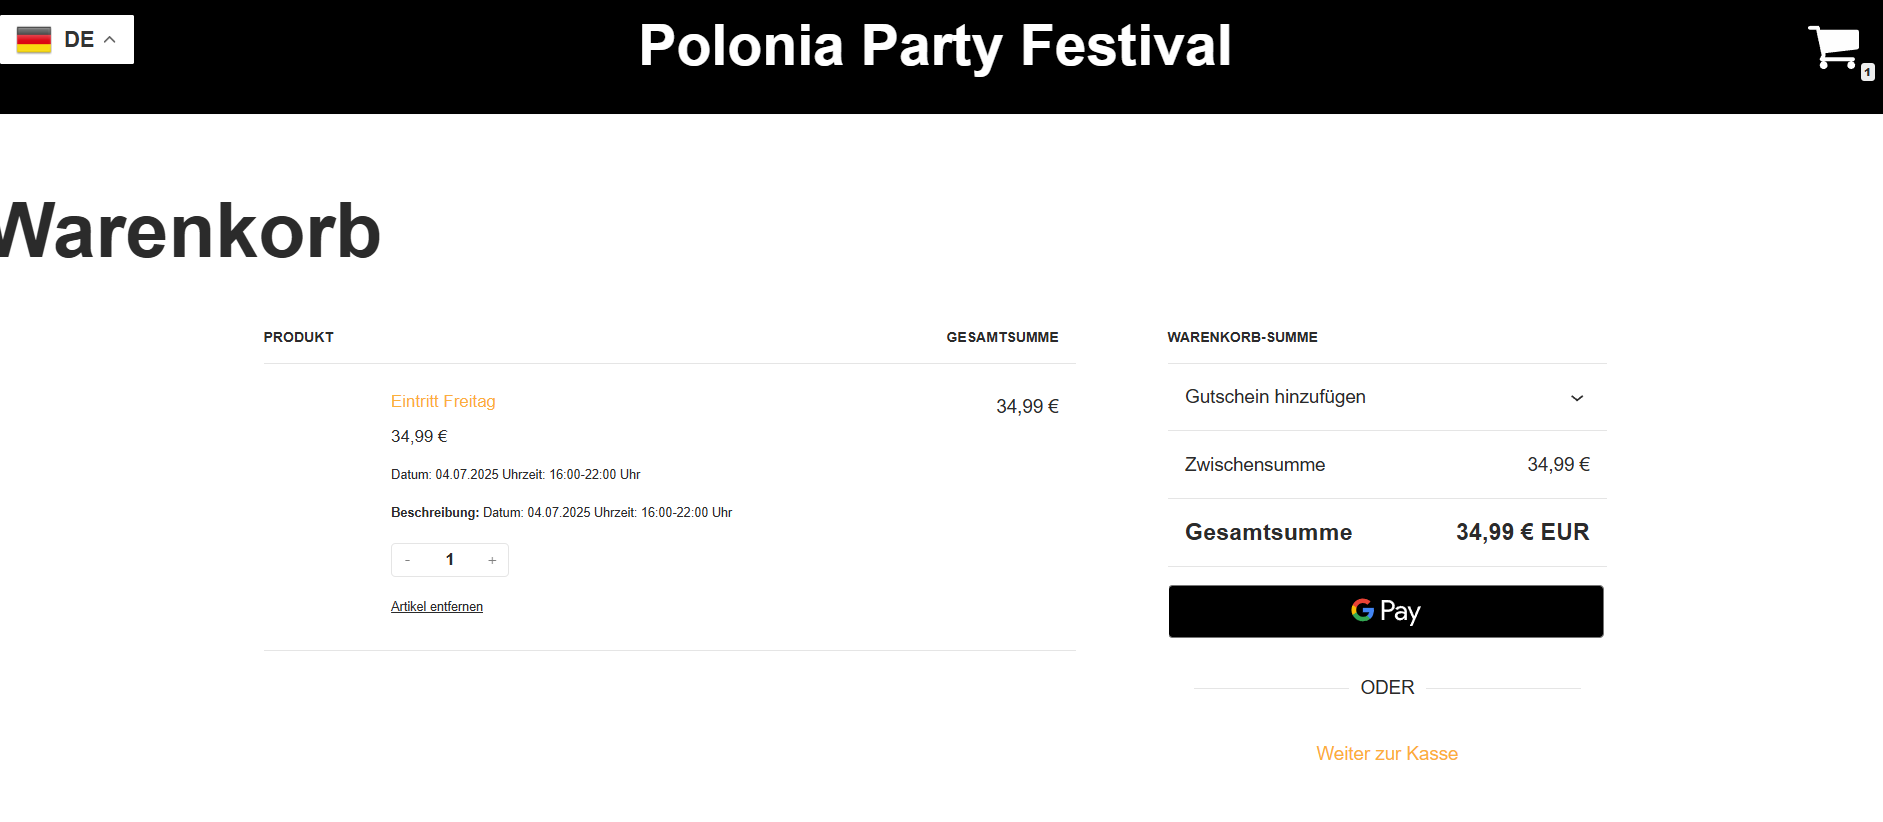Click Artikel entfernen to remove the ticket
The width and height of the screenshot is (1883, 822).
coord(437,607)
